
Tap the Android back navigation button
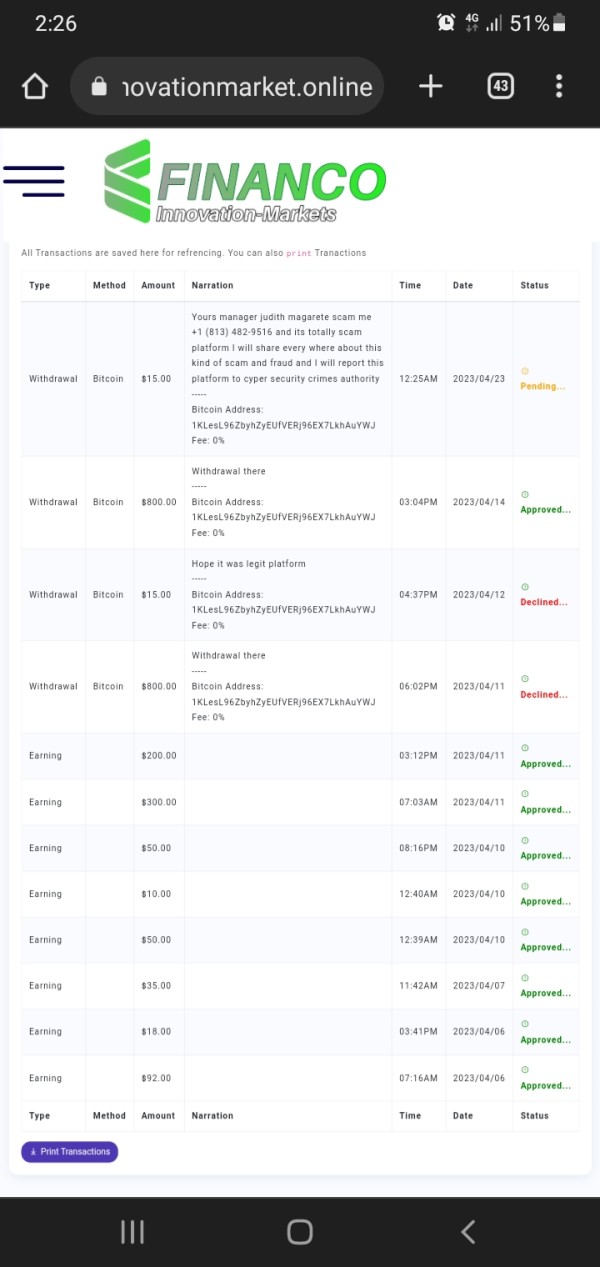click(467, 1231)
